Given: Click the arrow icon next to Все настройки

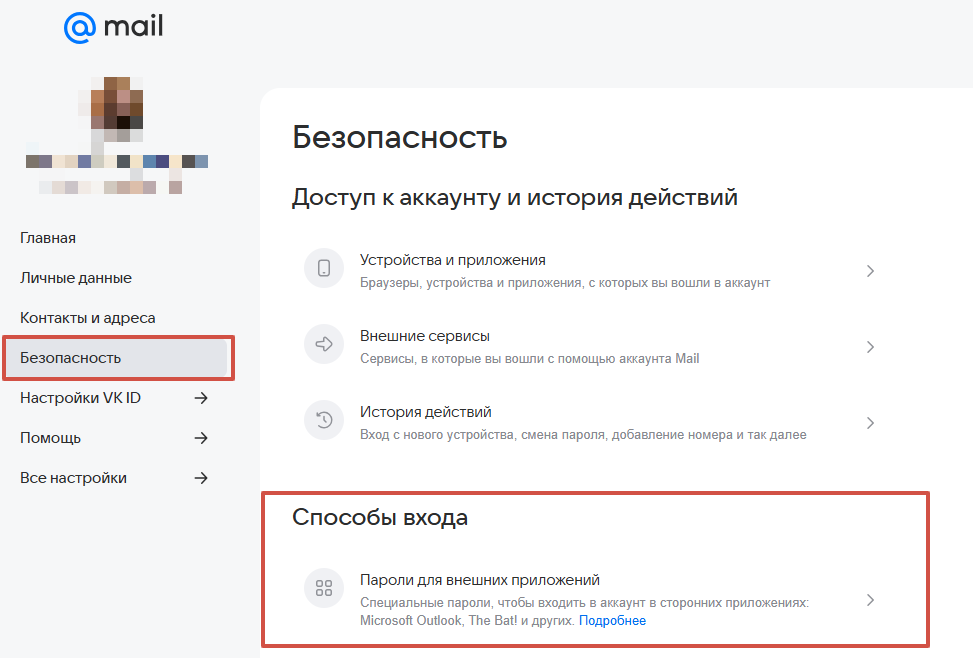Looking at the screenshot, I should (201, 478).
